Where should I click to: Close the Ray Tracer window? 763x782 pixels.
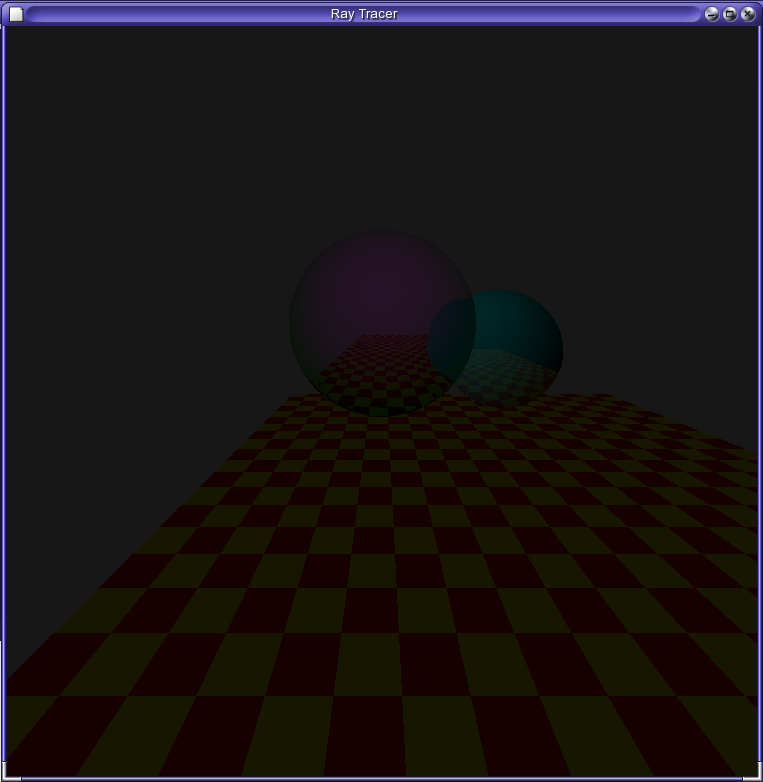click(x=748, y=14)
